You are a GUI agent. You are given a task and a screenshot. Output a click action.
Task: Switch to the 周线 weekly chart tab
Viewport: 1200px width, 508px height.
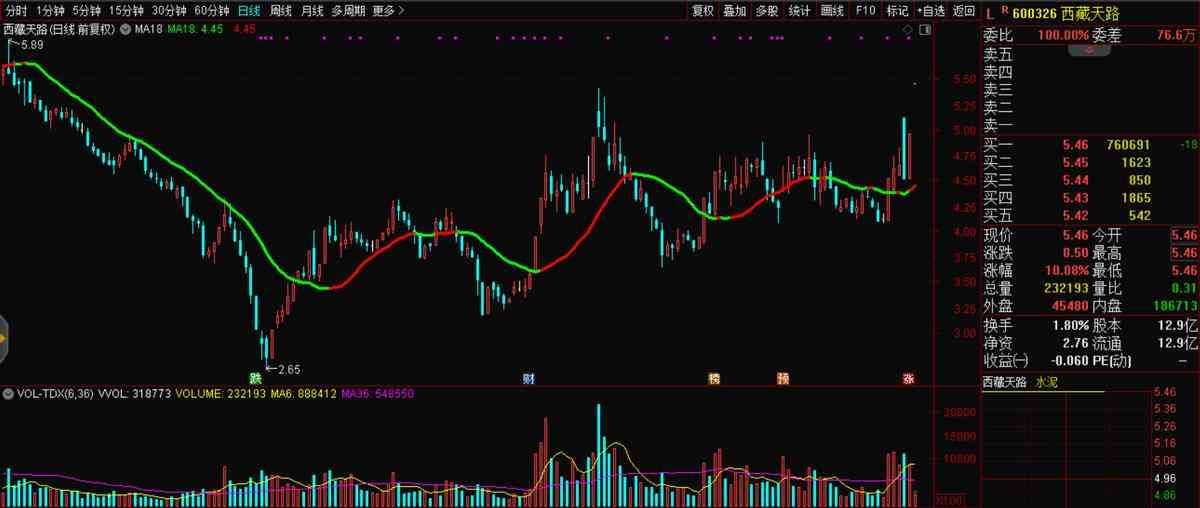point(281,11)
